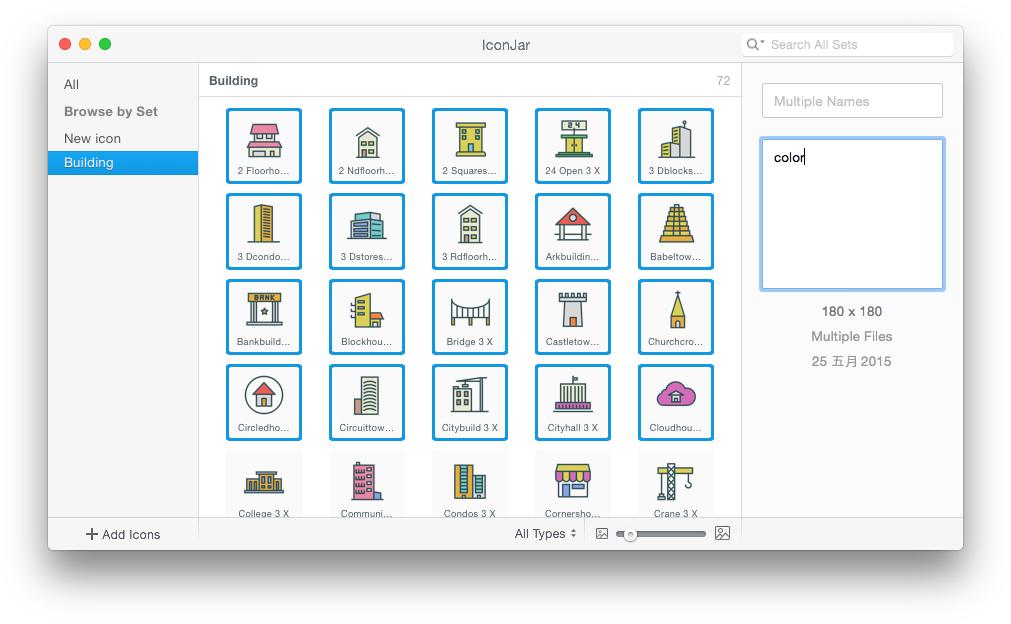This screenshot has width=1011, height=624.
Task: Open the Cloudhouse icon
Action: pyautogui.click(x=675, y=402)
